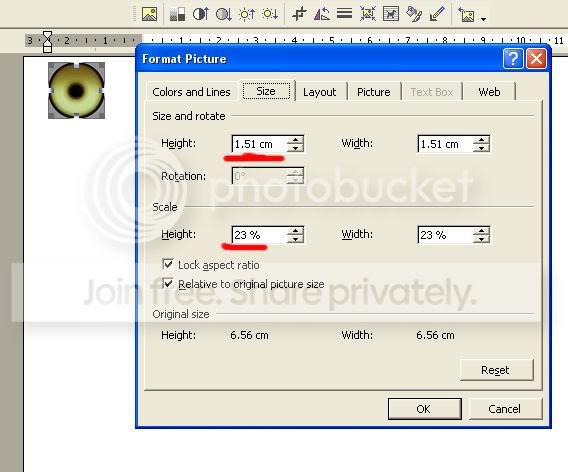Click the Less Contrast icon
This screenshot has height=472, width=568.
[x=224, y=14]
